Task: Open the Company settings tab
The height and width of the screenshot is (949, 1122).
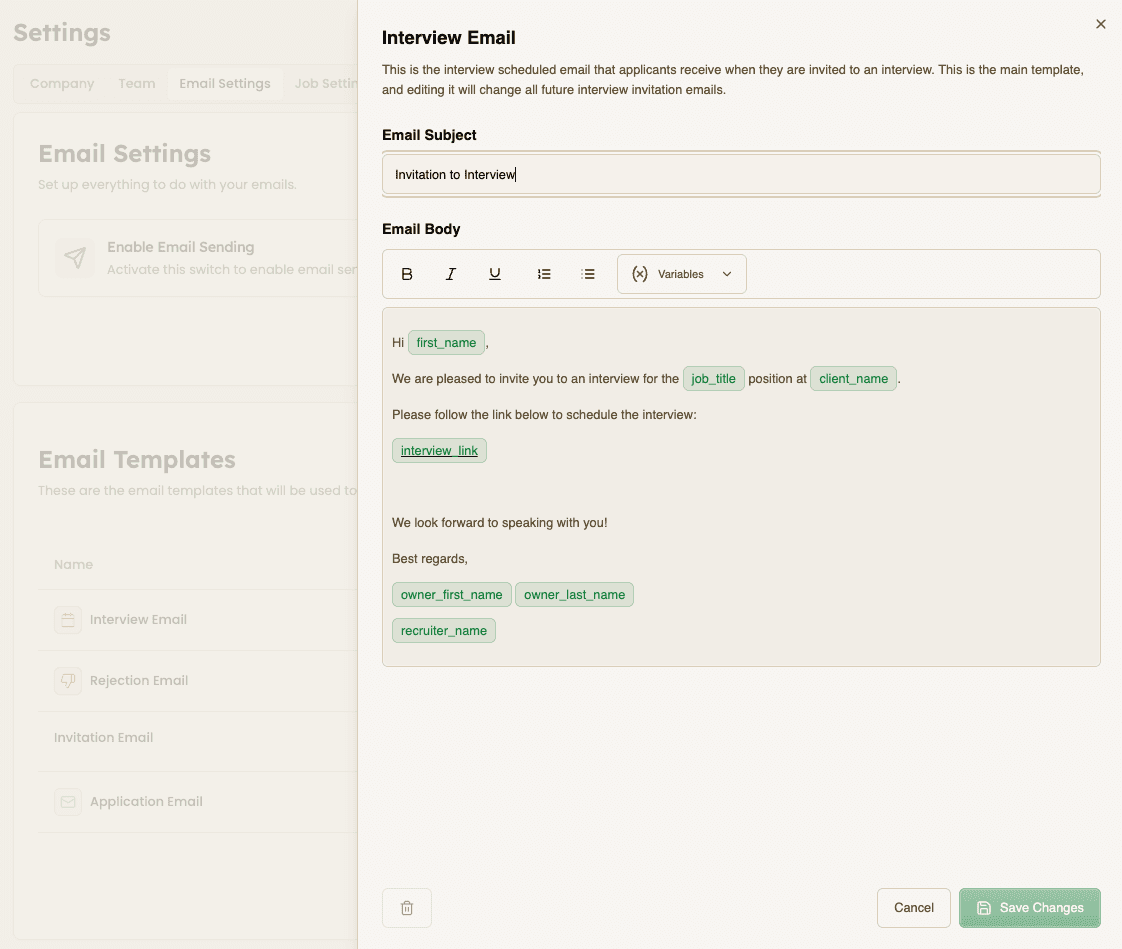Action: pyautogui.click(x=62, y=84)
